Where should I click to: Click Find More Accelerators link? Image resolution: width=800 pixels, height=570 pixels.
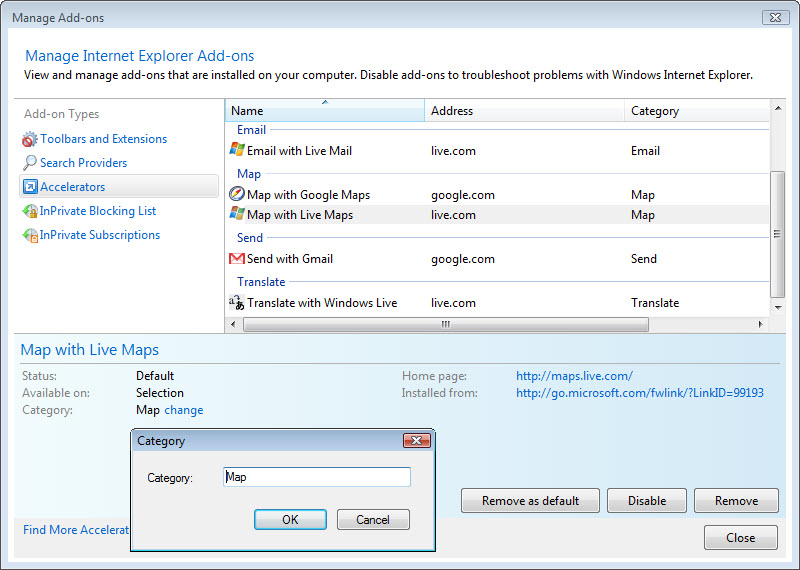pos(76,530)
